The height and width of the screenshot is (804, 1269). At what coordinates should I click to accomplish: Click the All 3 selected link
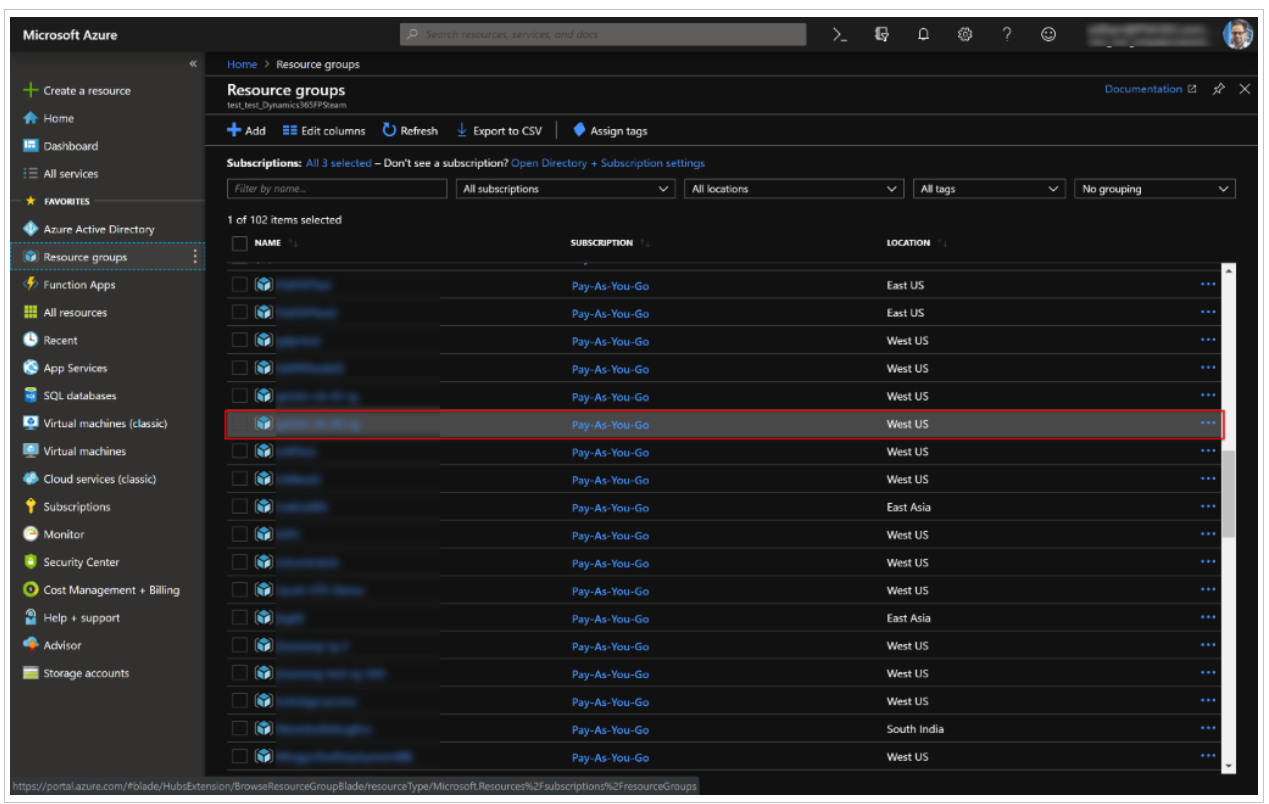coord(338,163)
